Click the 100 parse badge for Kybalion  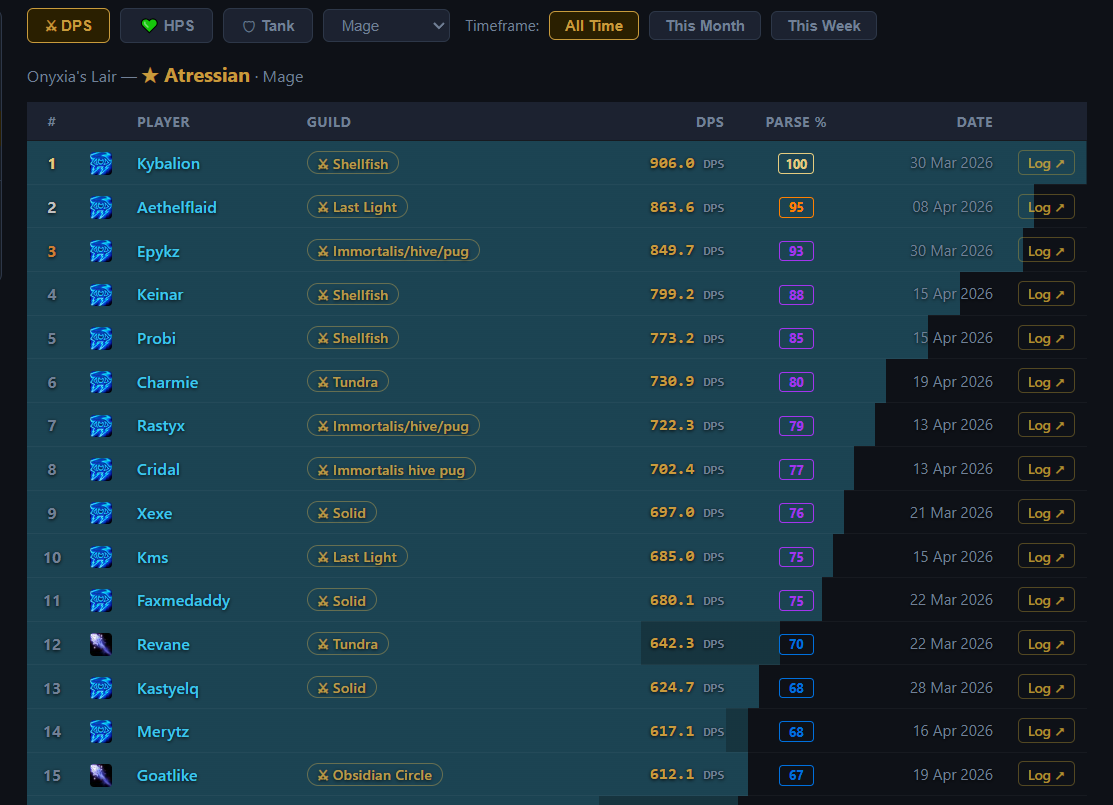coord(796,164)
